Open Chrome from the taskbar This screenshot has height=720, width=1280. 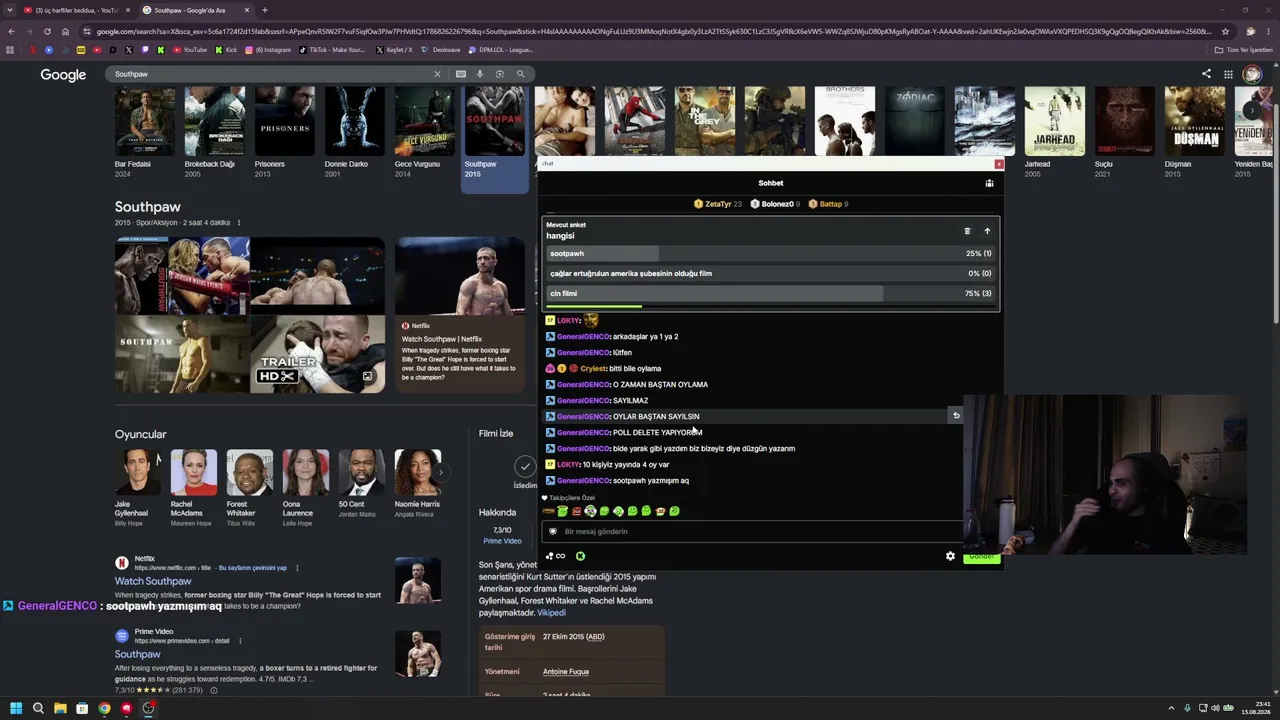(104, 708)
